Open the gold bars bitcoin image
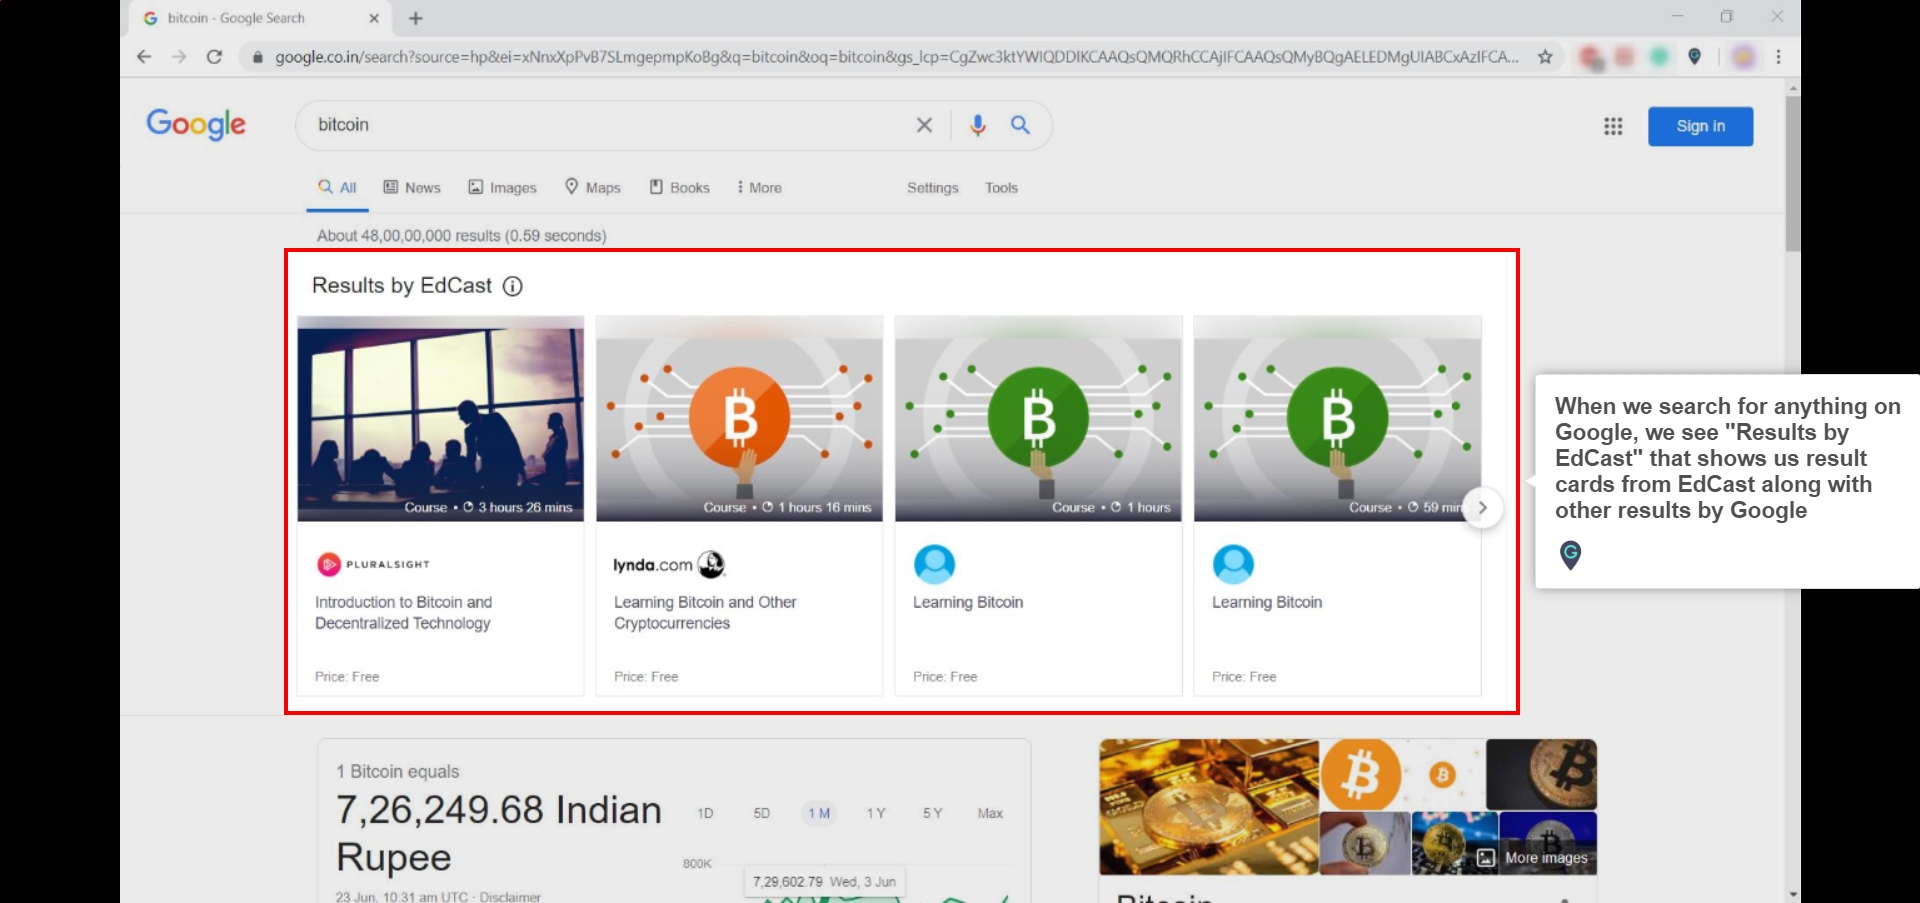This screenshot has width=1920, height=903. pos(1208,807)
